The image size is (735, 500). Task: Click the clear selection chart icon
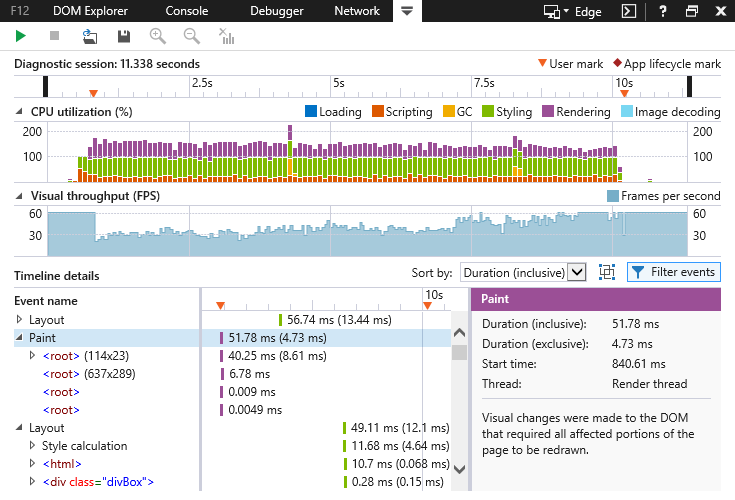pos(226,37)
